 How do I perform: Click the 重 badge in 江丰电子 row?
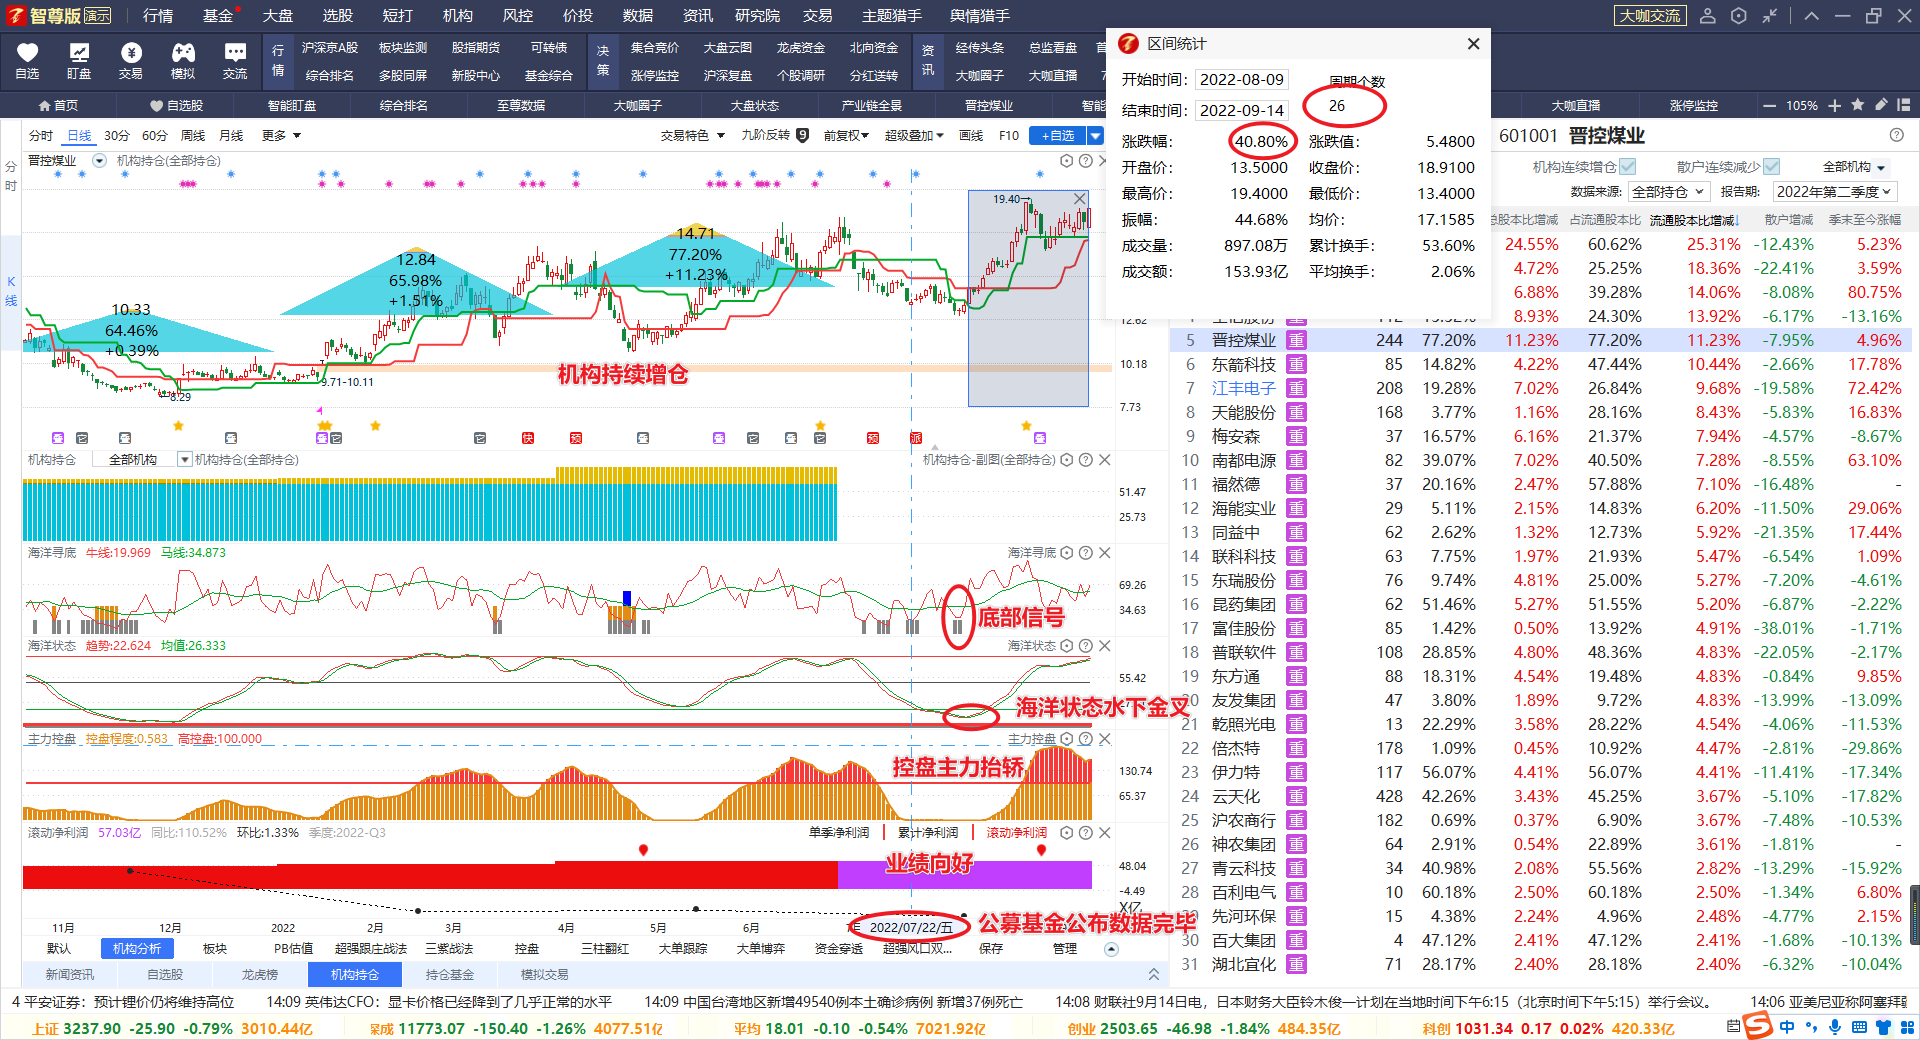point(1296,388)
